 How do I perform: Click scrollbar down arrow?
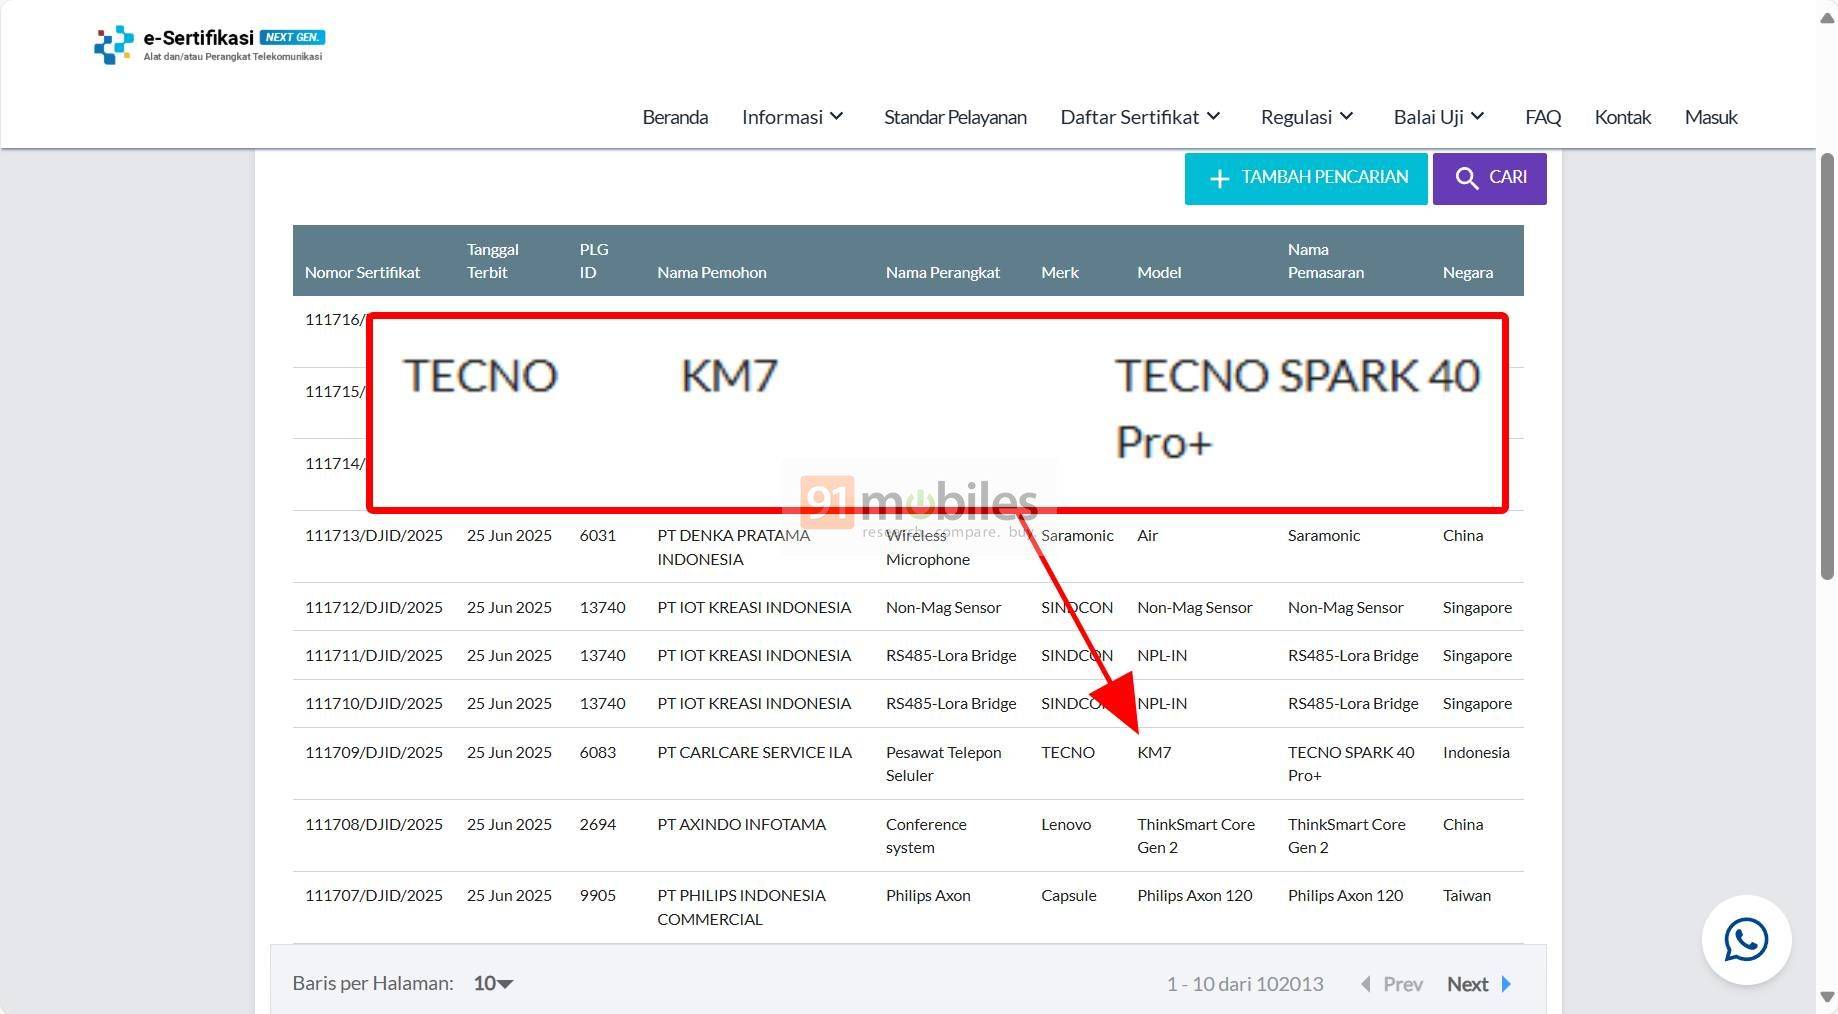[1827, 998]
